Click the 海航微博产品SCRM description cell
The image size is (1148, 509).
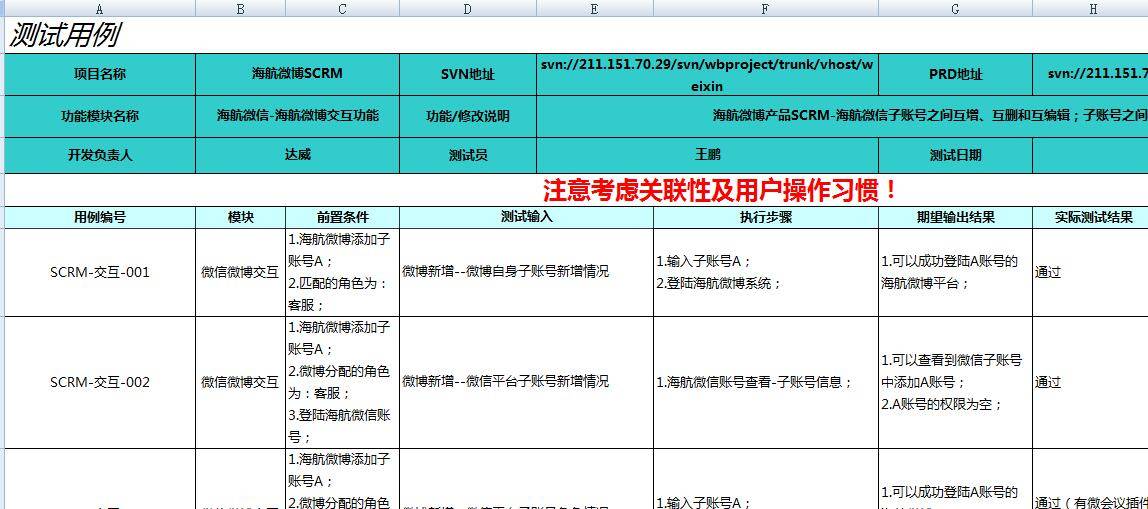tap(842, 116)
